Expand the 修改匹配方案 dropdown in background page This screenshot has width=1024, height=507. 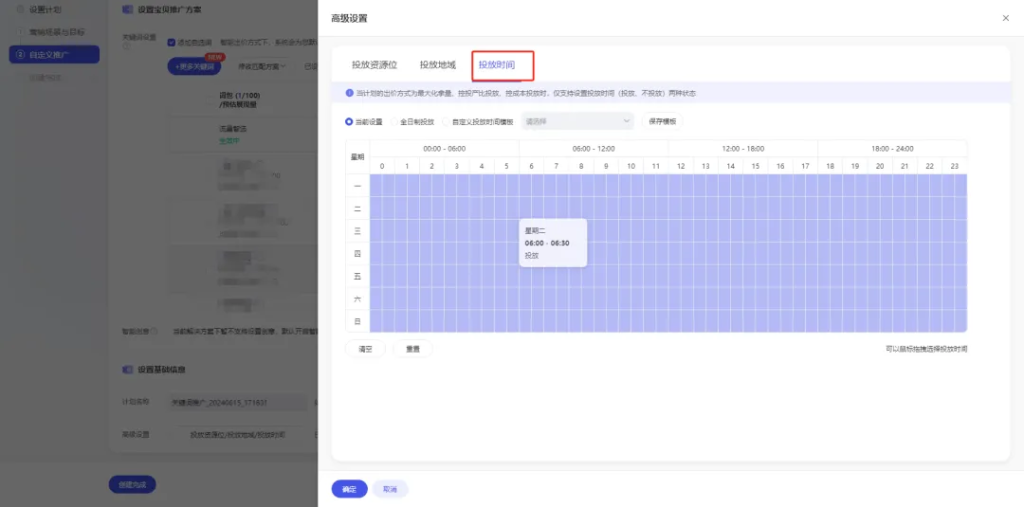click(262, 66)
